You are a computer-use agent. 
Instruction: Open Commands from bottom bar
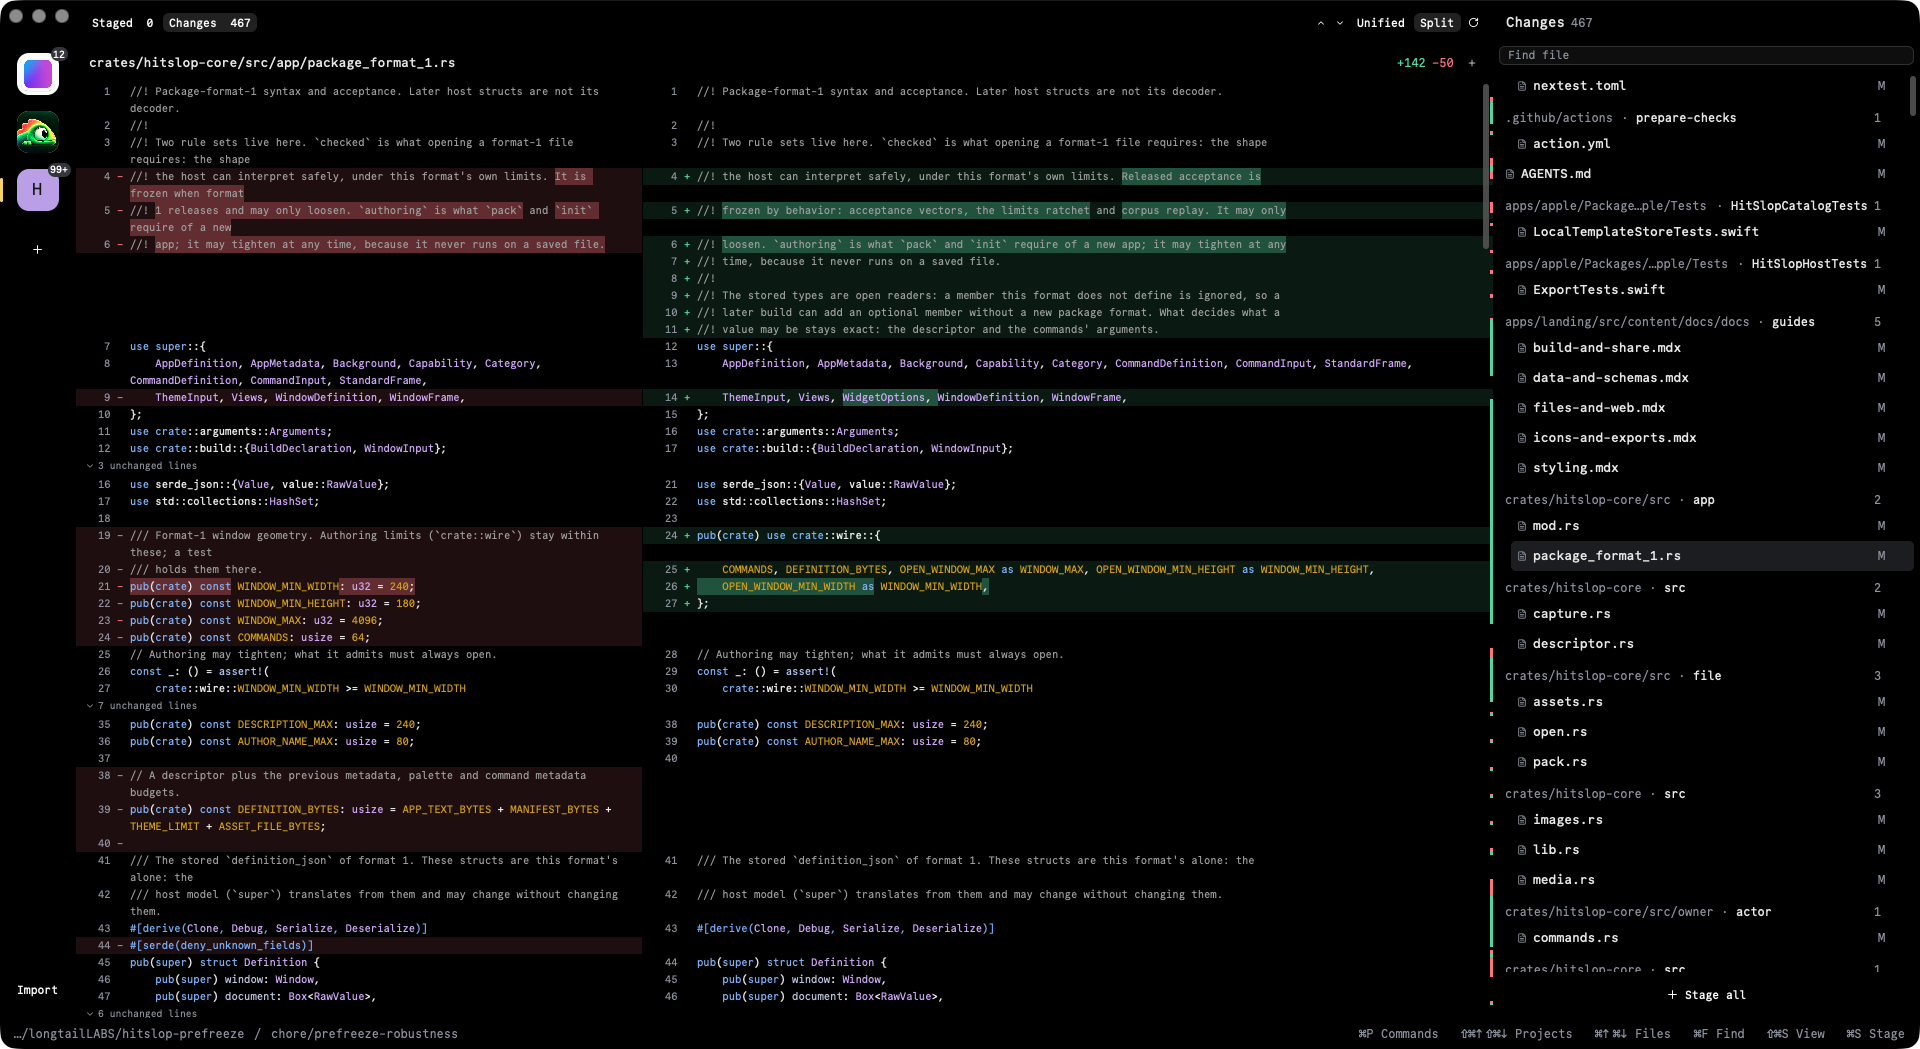click(1398, 1034)
